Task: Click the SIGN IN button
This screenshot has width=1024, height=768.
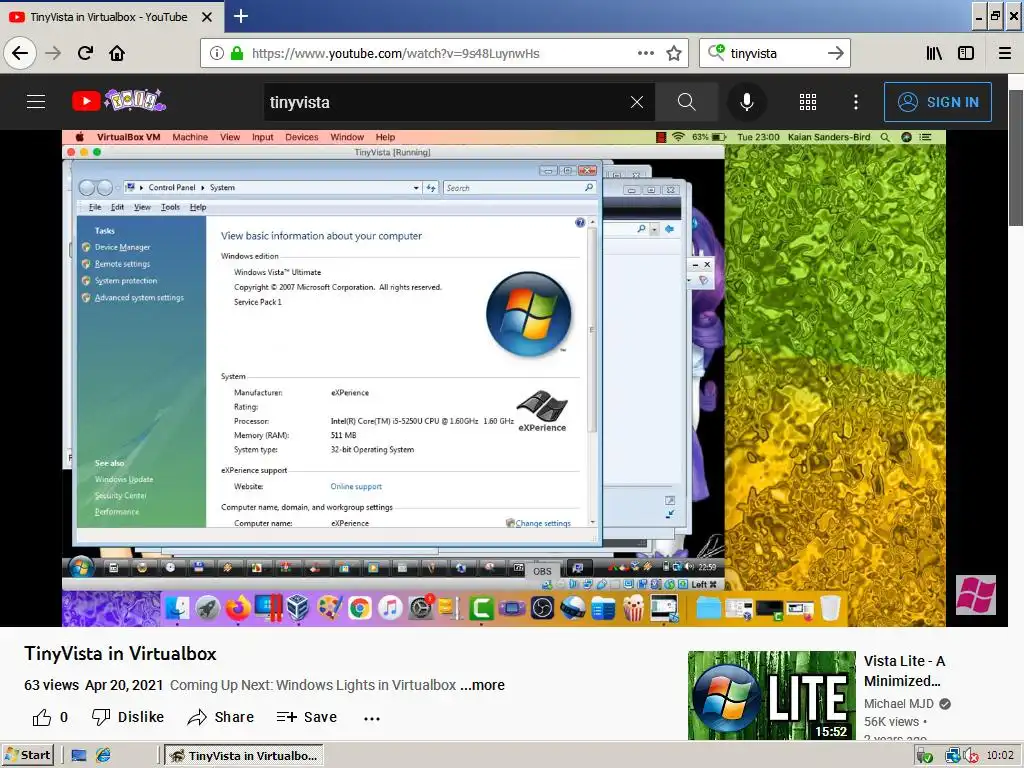Action: (x=938, y=102)
